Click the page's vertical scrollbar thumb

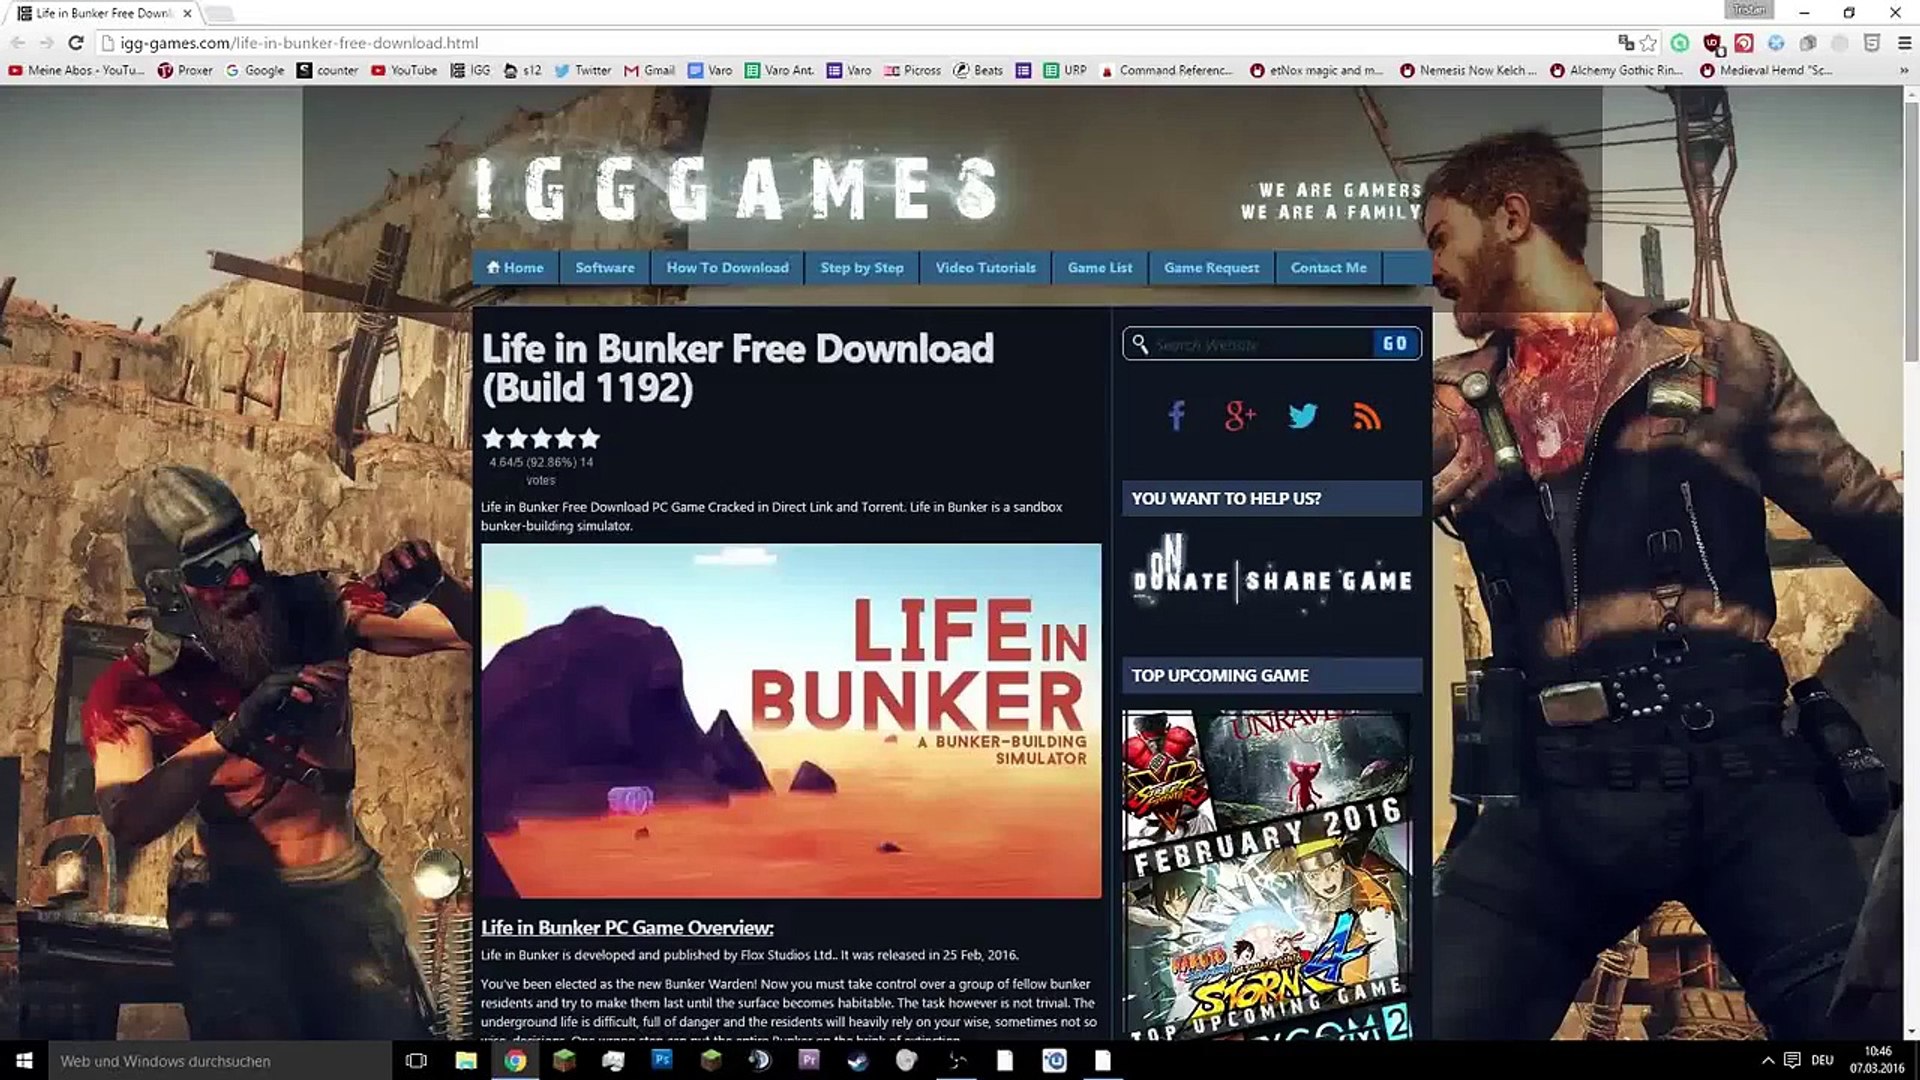(x=1911, y=230)
